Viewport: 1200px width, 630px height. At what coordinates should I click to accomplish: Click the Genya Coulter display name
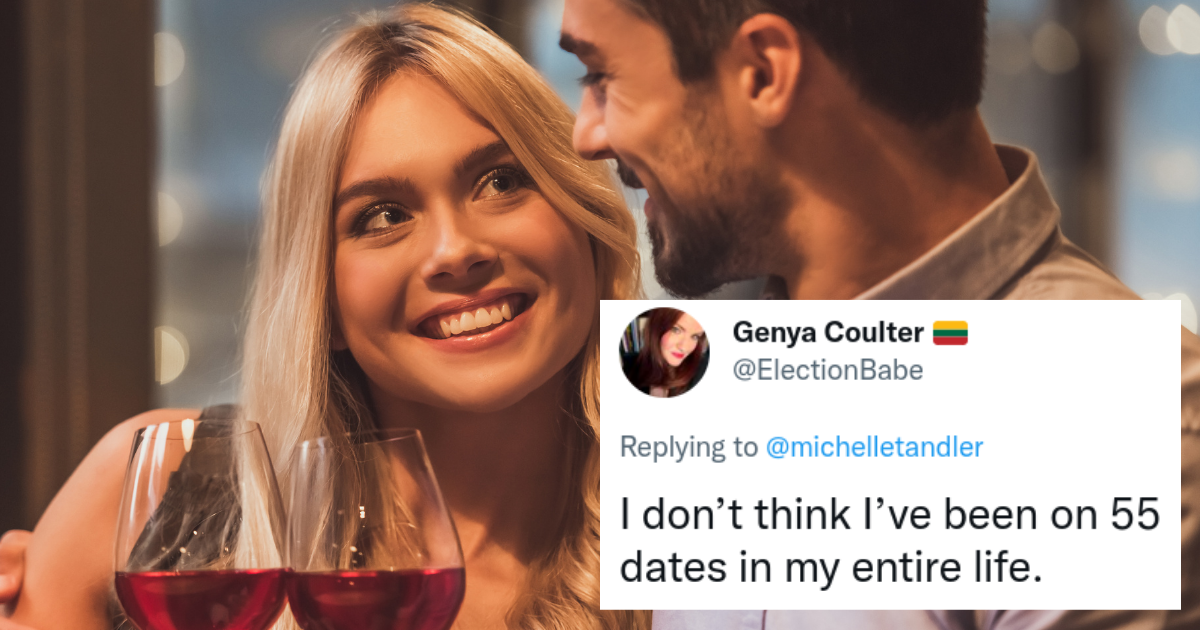(x=828, y=332)
